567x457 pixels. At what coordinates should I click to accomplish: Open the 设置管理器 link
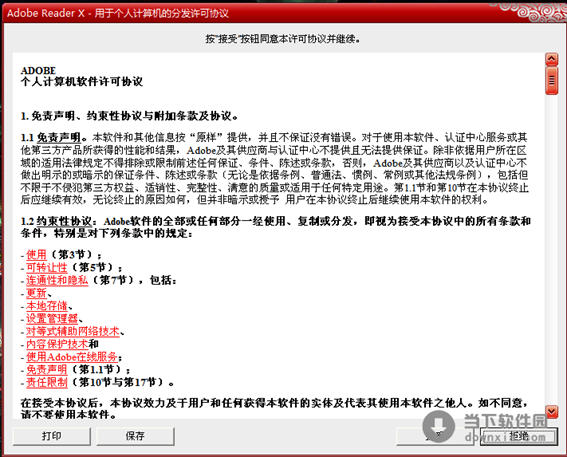point(52,319)
